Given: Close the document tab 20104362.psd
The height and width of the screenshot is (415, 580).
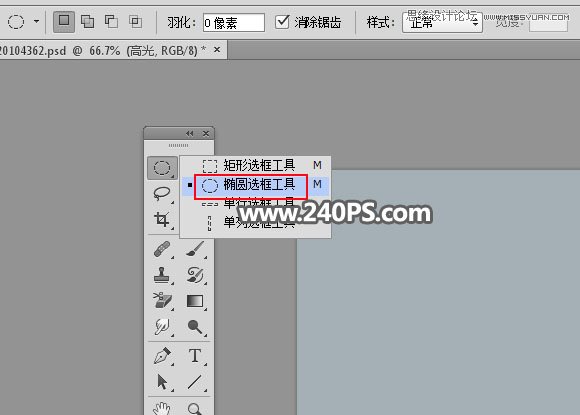Looking at the screenshot, I should pos(217,50).
